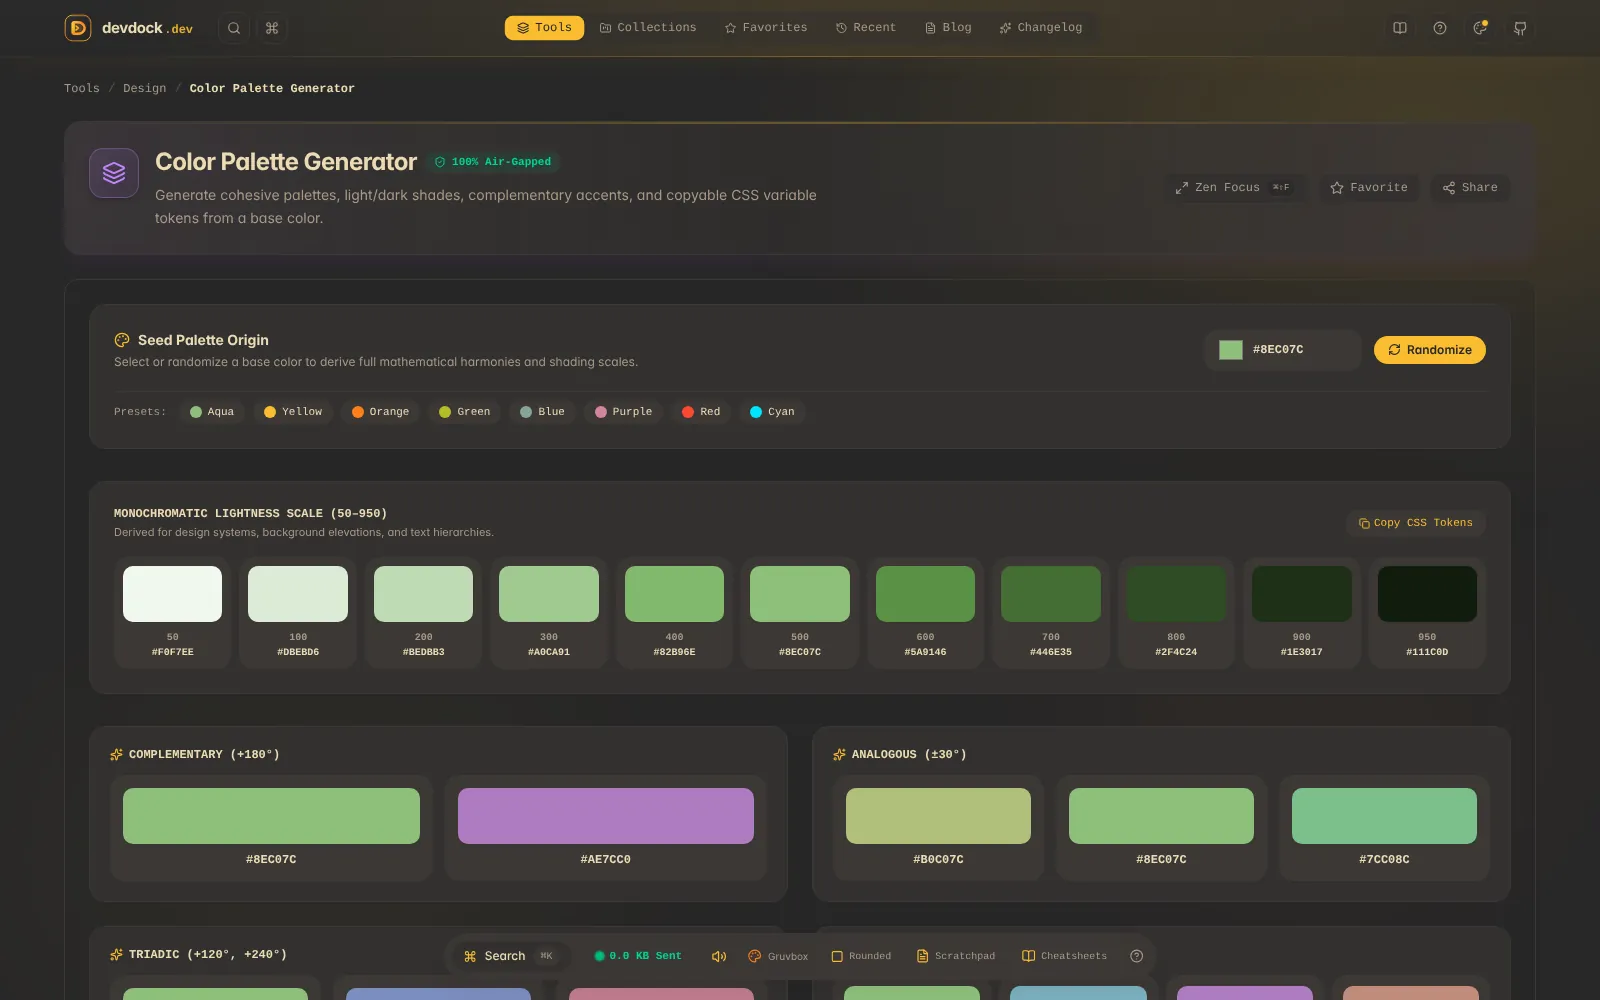Click the help icon in the bottom dock
The width and height of the screenshot is (1600, 1000).
click(1136, 956)
